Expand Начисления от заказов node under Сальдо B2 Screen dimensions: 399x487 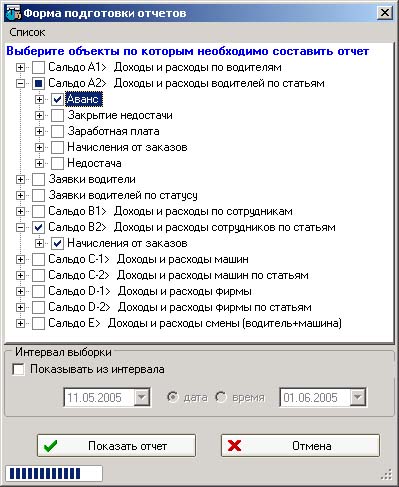click(x=39, y=243)
